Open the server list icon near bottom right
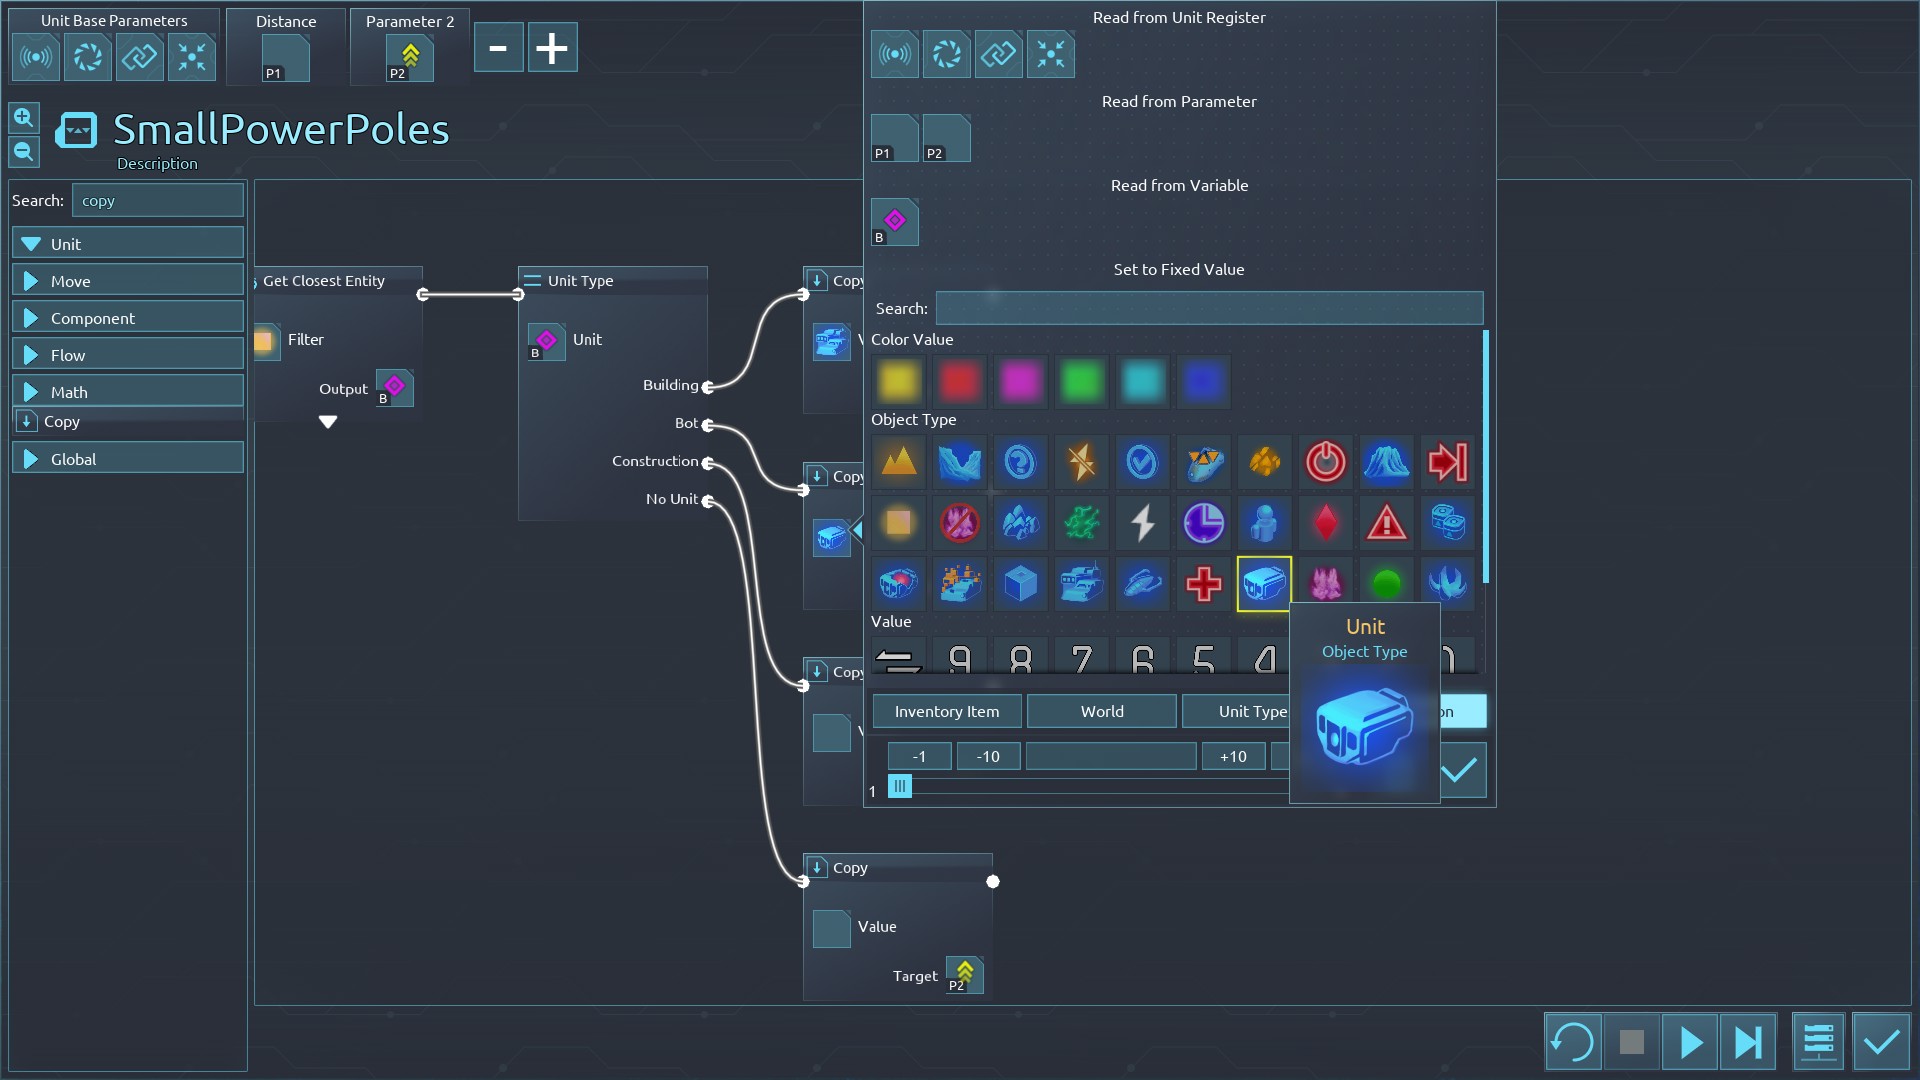The height and width of the screenshot is (1080, 1920). [x=1818, y=1043]
